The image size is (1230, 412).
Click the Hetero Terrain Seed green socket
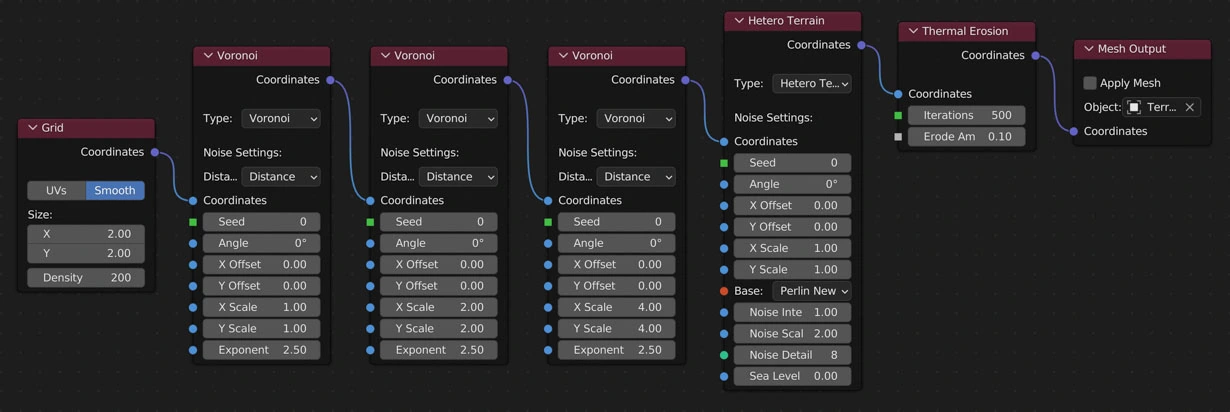click(x=724, y=163)
